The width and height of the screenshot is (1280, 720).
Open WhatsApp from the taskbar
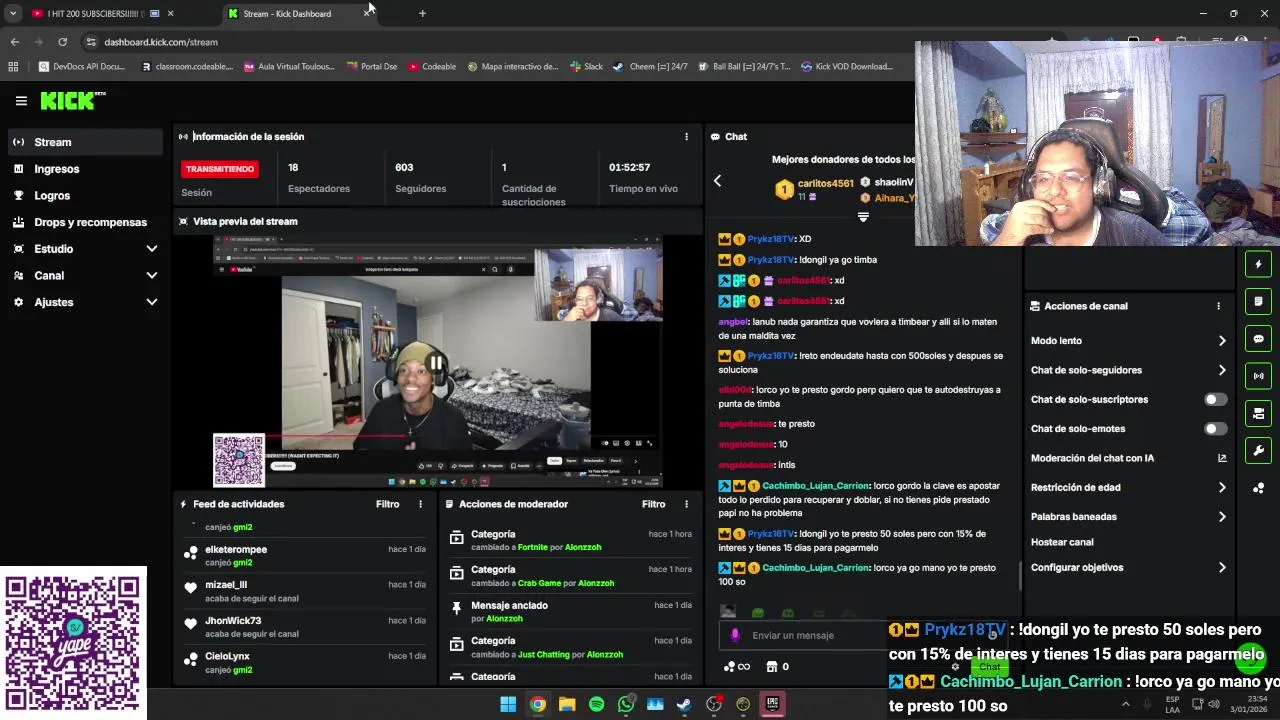pos(626,704)
